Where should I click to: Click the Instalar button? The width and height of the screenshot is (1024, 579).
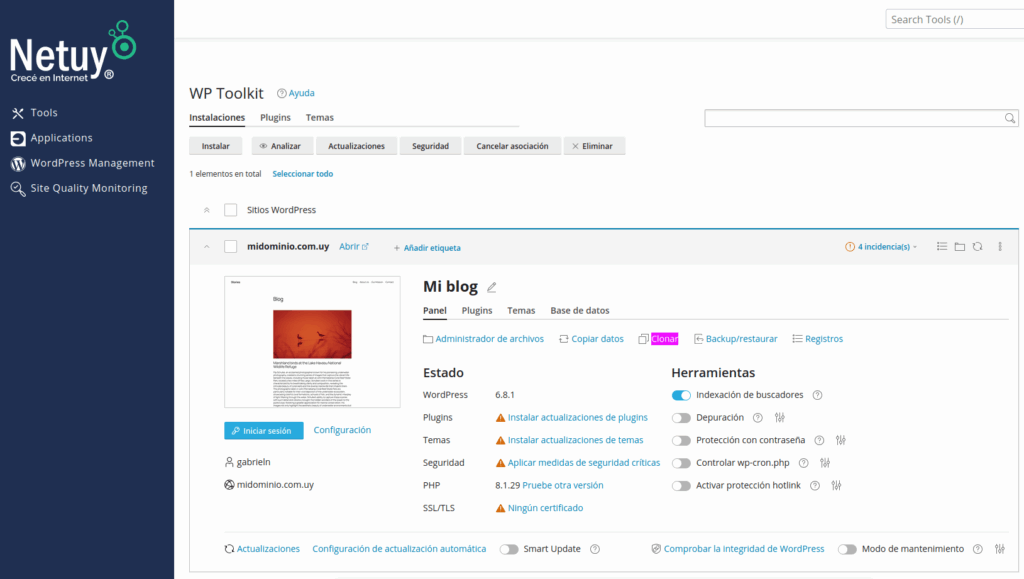click(216, 146)
